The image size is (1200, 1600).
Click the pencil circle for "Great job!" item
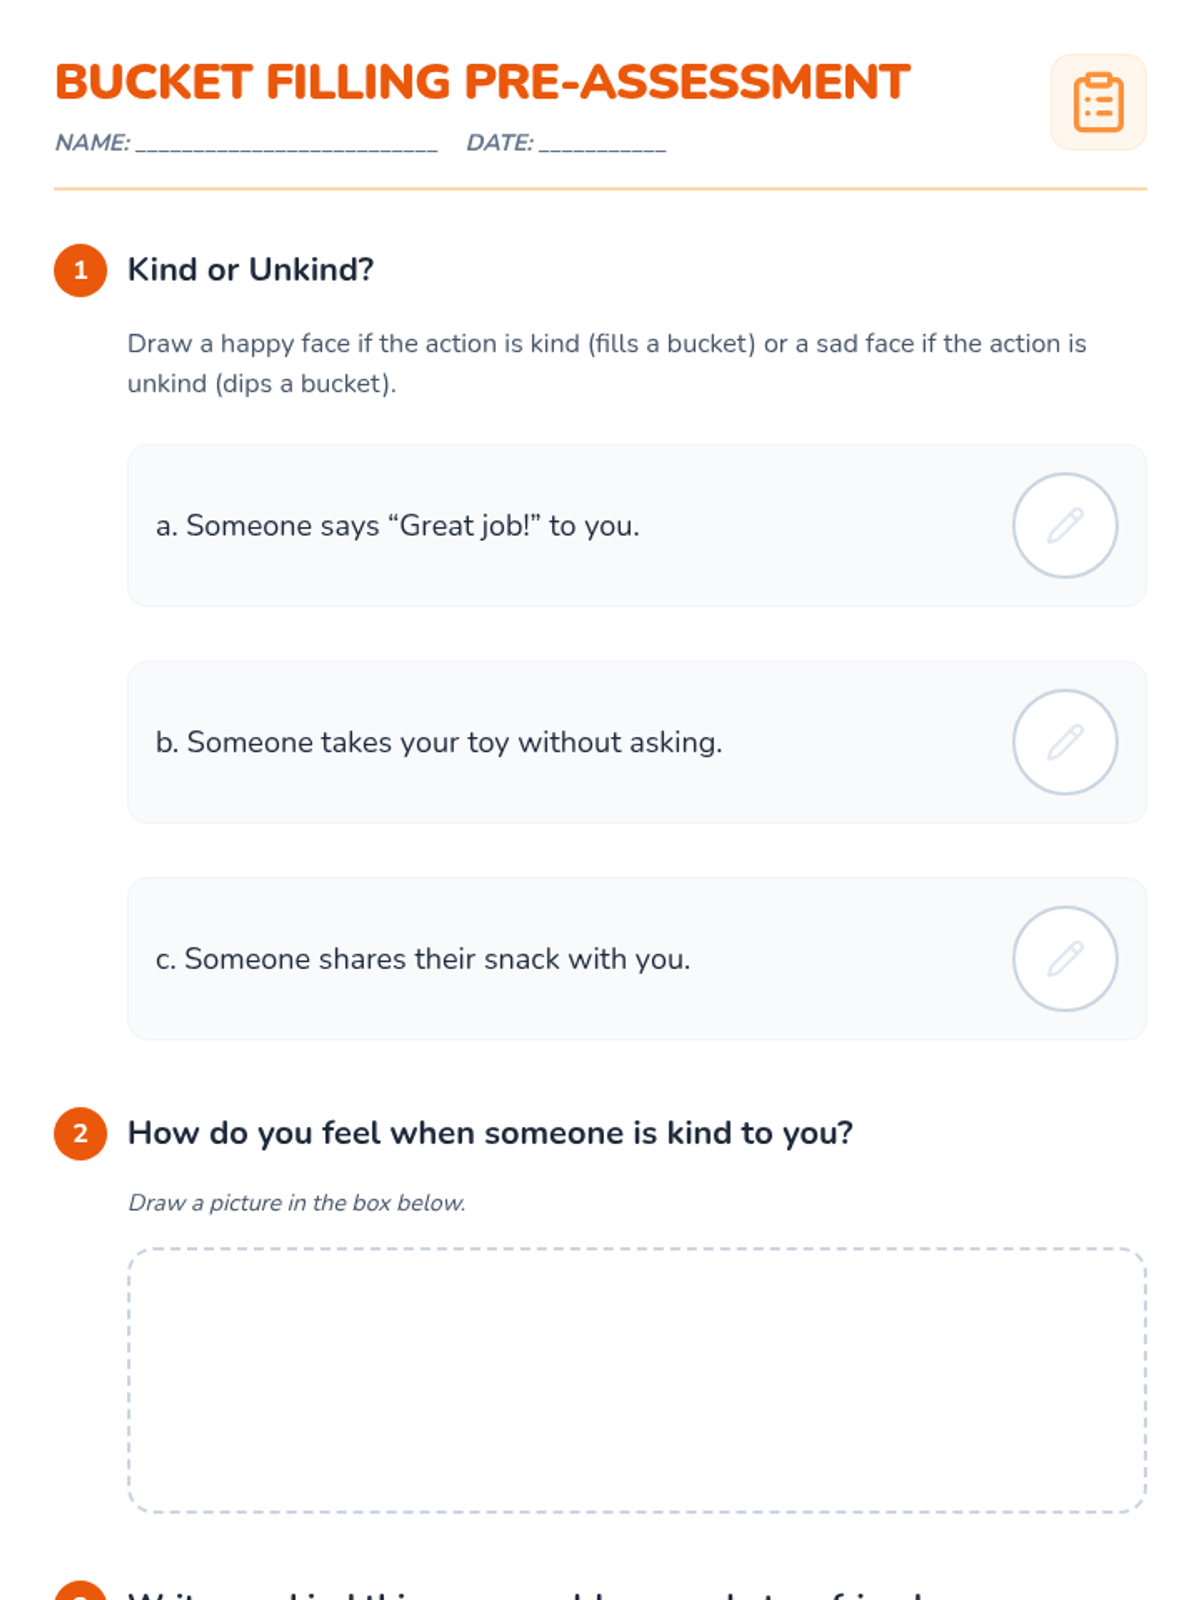pyautogui.click(x=1065, y=525)
